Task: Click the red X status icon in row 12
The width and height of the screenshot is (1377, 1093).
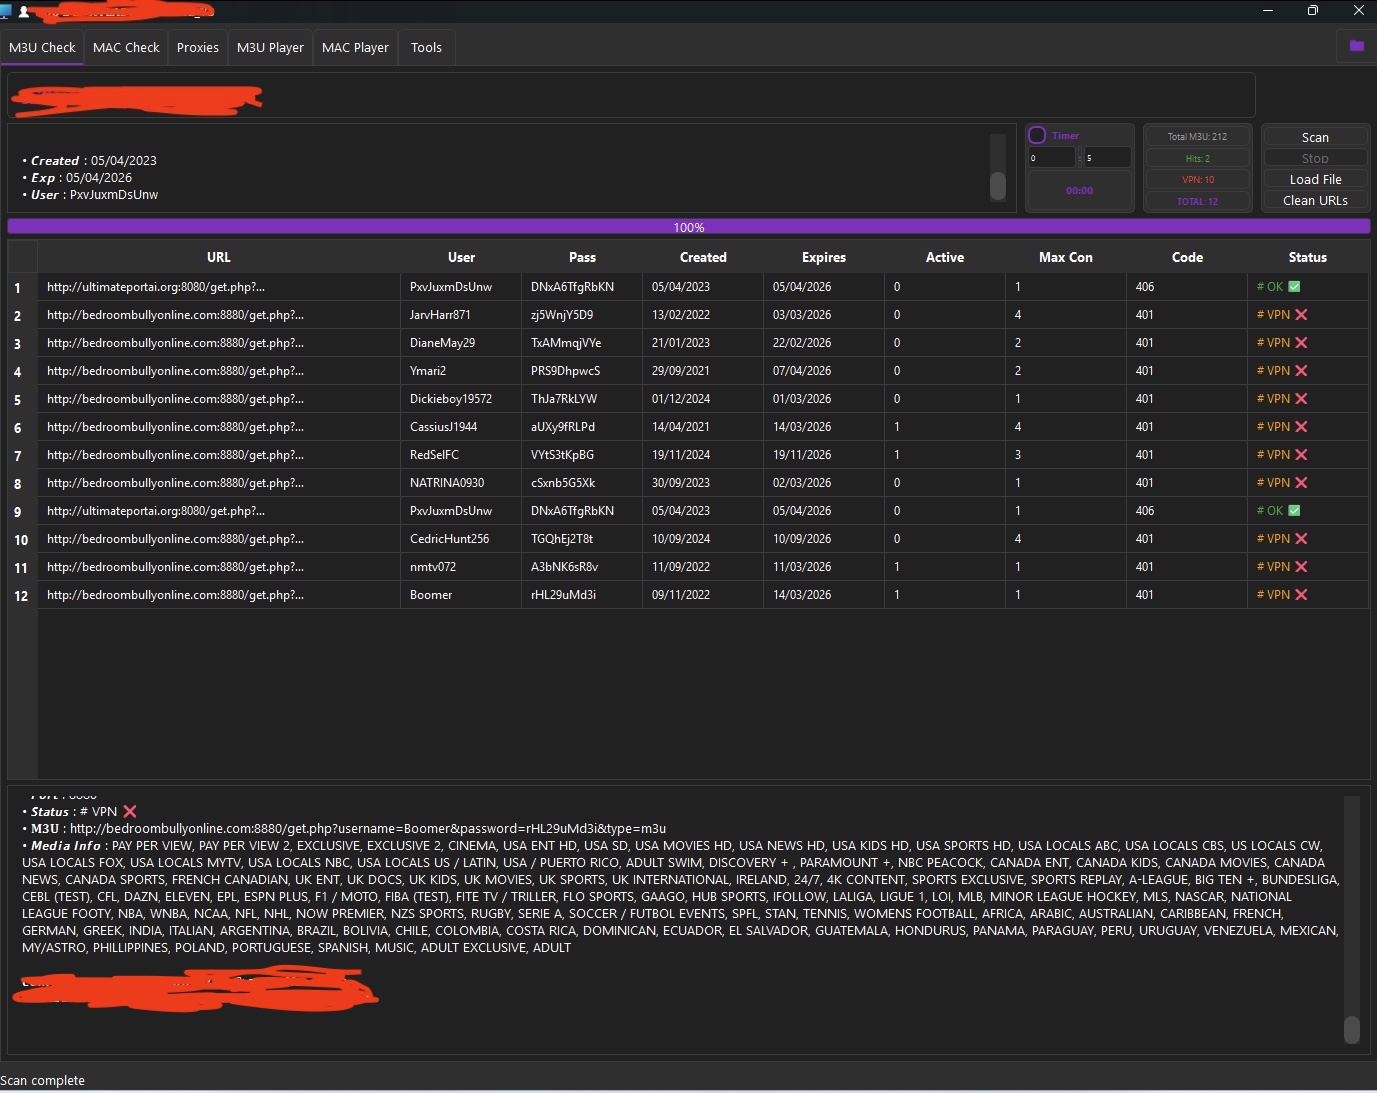Action: [x=1301, y=595]
